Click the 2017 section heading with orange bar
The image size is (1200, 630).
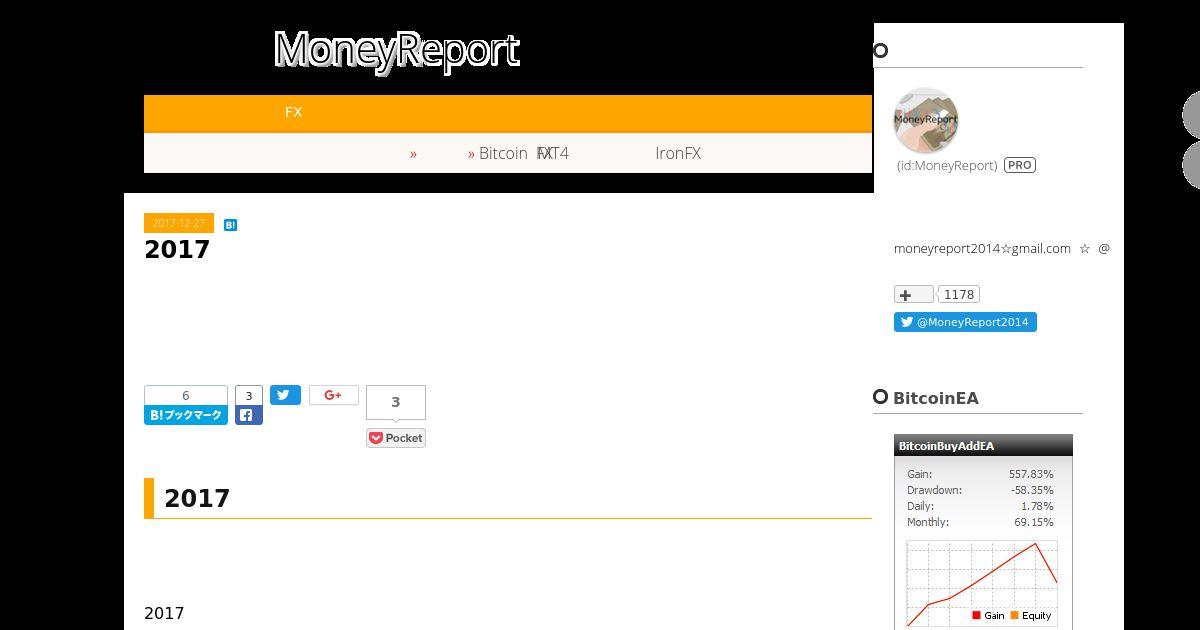pos(508,498)
